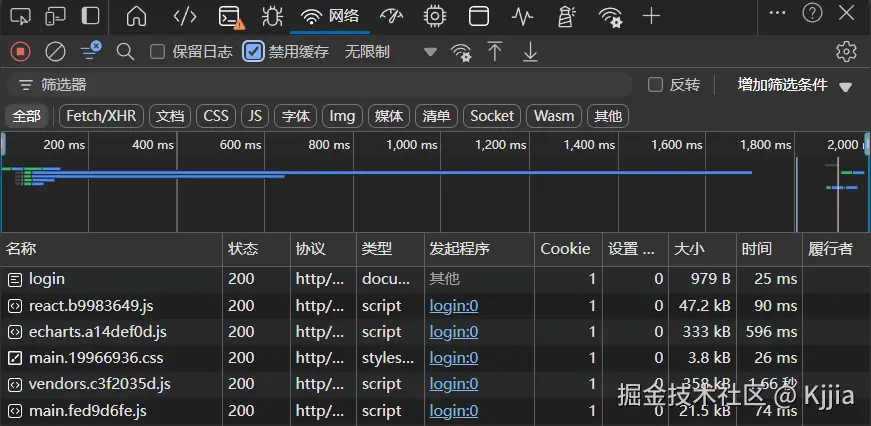Toggle device emulation icon

click(55, 16)
